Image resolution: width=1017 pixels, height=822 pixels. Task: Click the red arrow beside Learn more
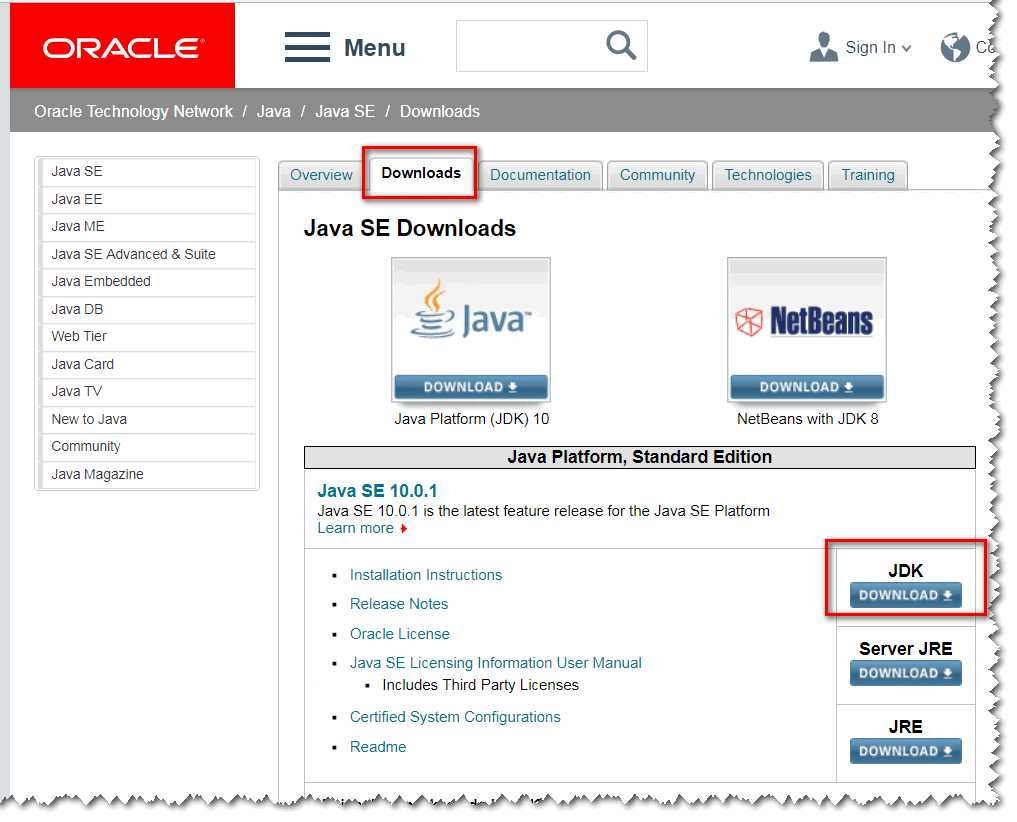pyautogui.click(x=403, y=529)
